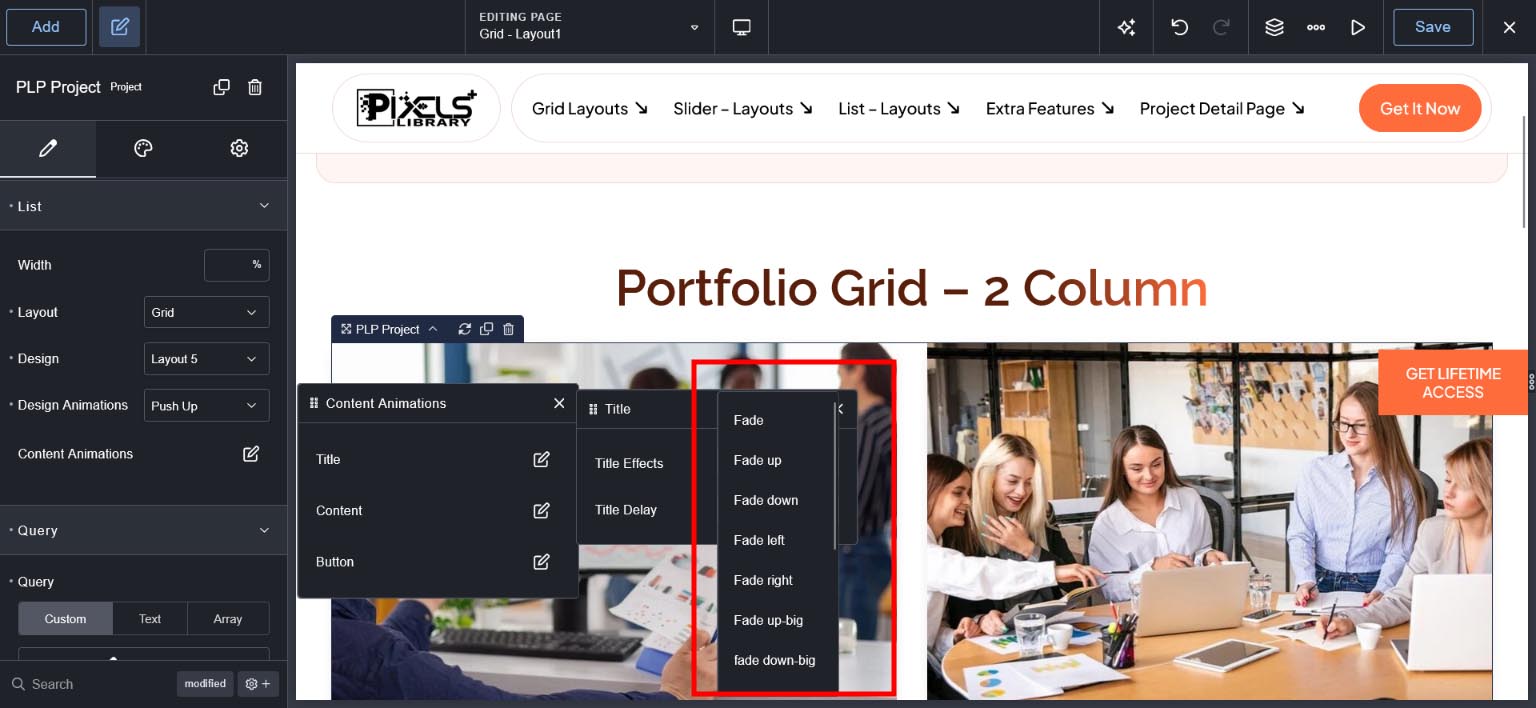Click the Get It Now button
This screenshot has width=1536, height=708.
pyautogui.click(x=1420, y=108)
